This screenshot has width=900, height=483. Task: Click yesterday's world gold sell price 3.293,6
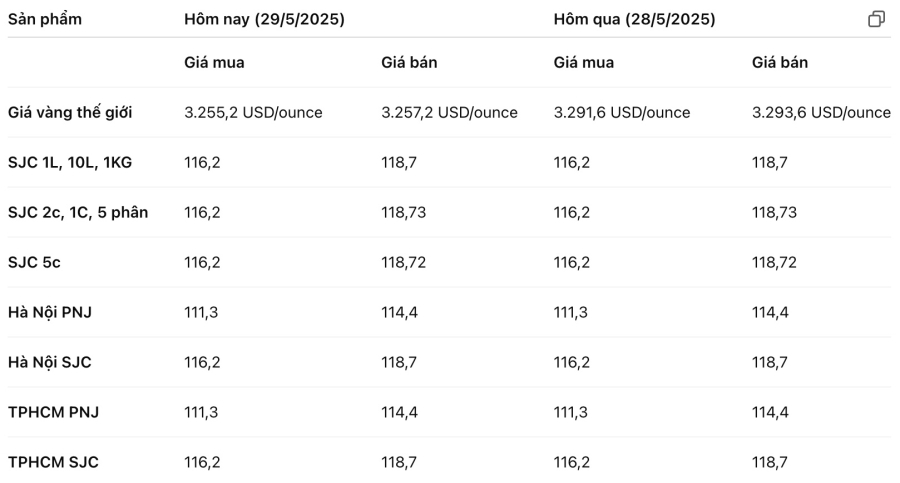(x=821, y=112)
